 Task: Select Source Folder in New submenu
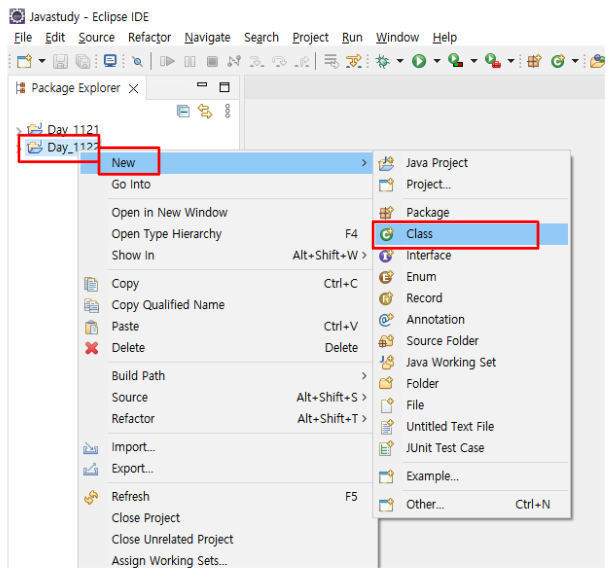coord(472,341)
